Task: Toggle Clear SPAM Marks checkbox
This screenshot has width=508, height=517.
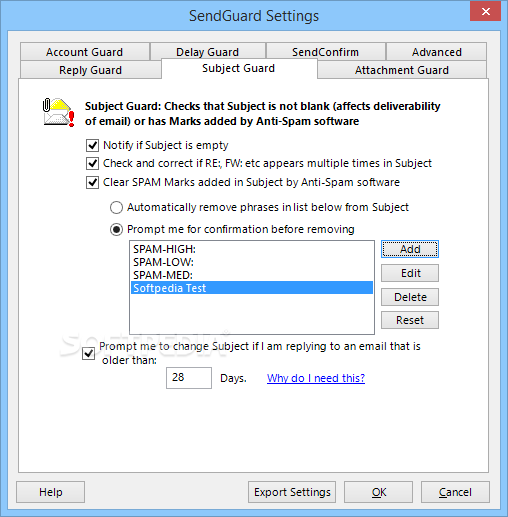Action: [92, 182]
